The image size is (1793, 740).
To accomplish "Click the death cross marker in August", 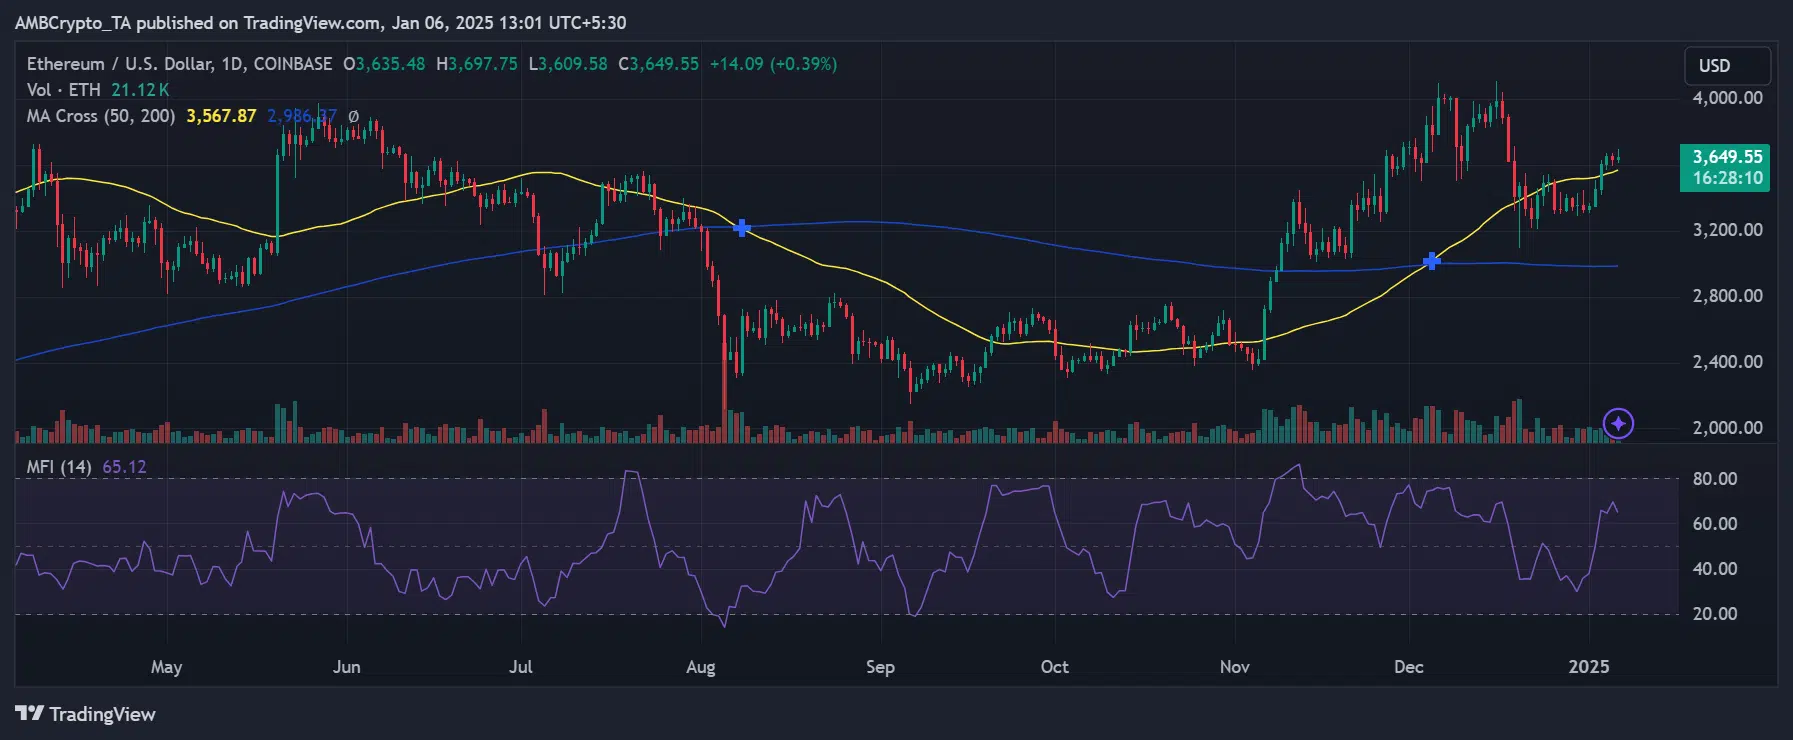I will 741,228.
